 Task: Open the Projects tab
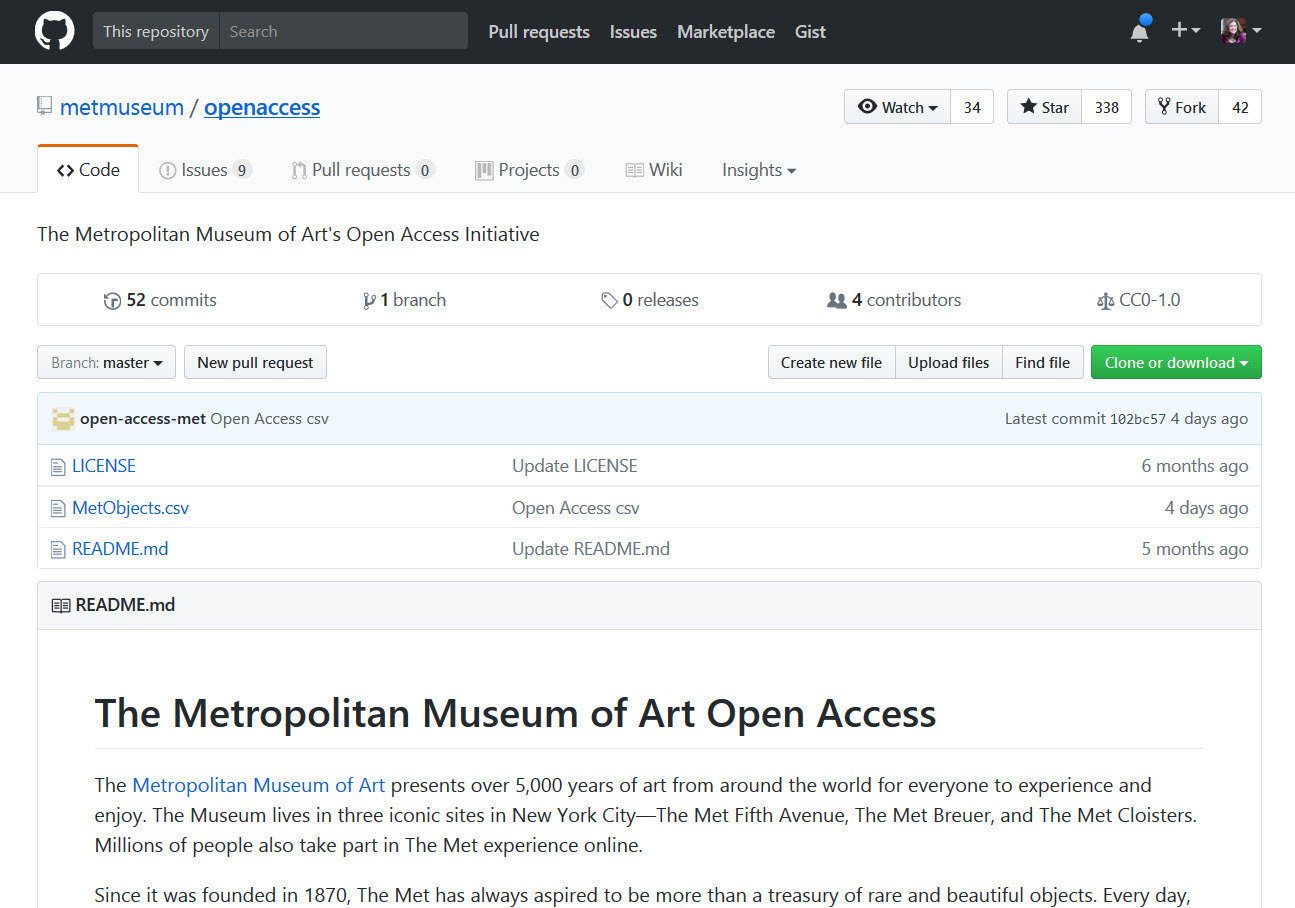(529, 170)
